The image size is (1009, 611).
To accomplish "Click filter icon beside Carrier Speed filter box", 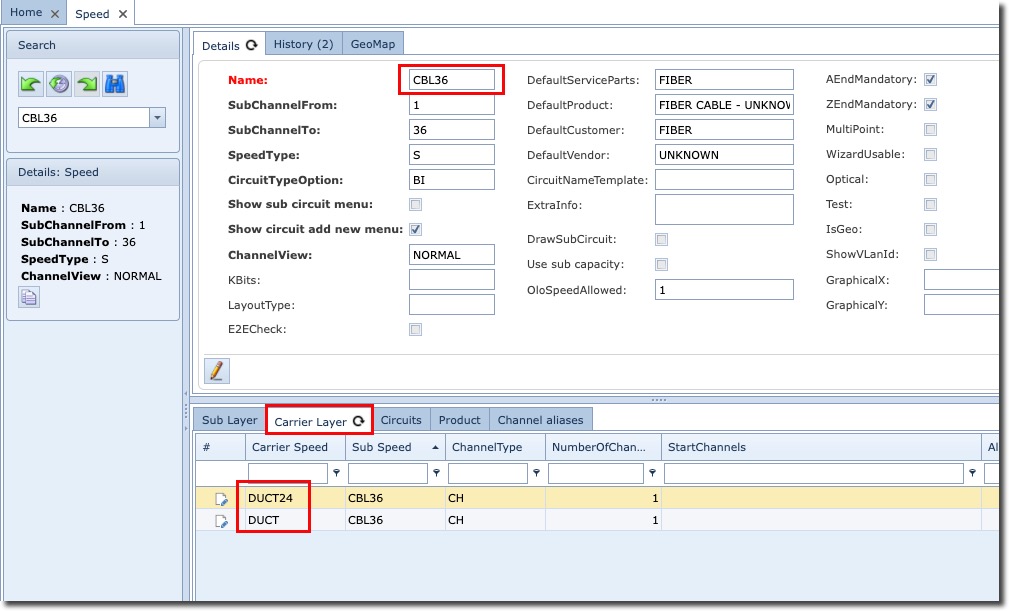I will (x=336, y=474).
